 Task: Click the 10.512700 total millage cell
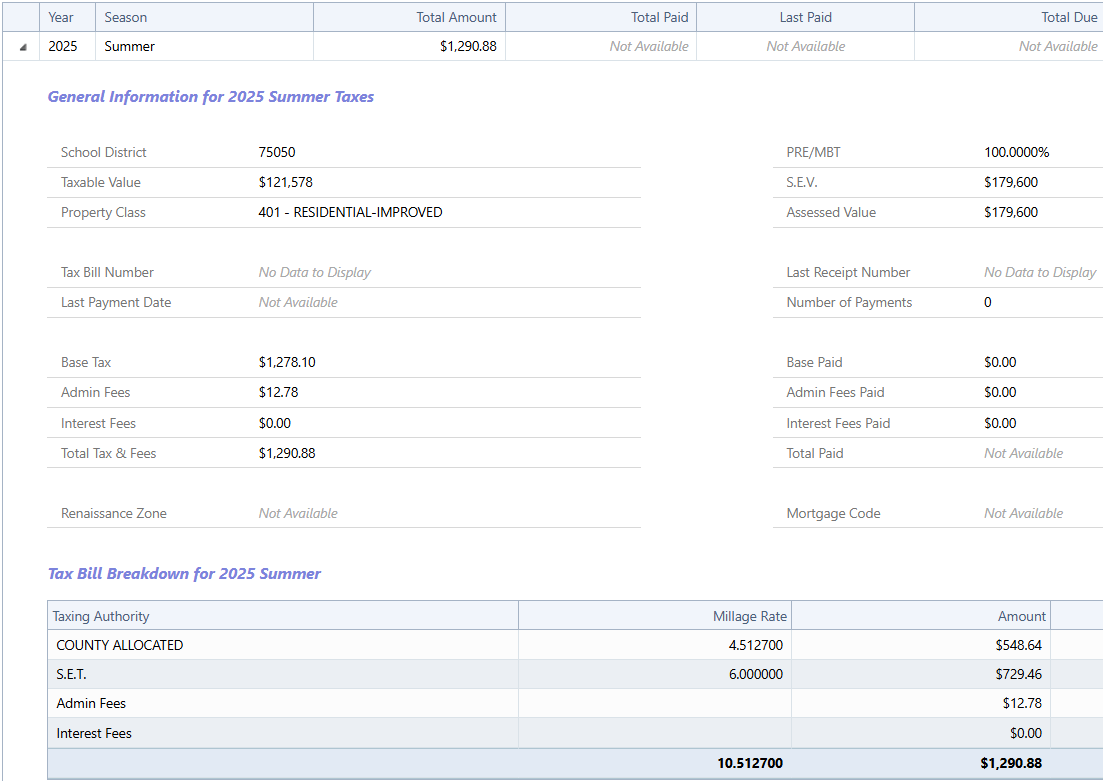click(749, 763)
